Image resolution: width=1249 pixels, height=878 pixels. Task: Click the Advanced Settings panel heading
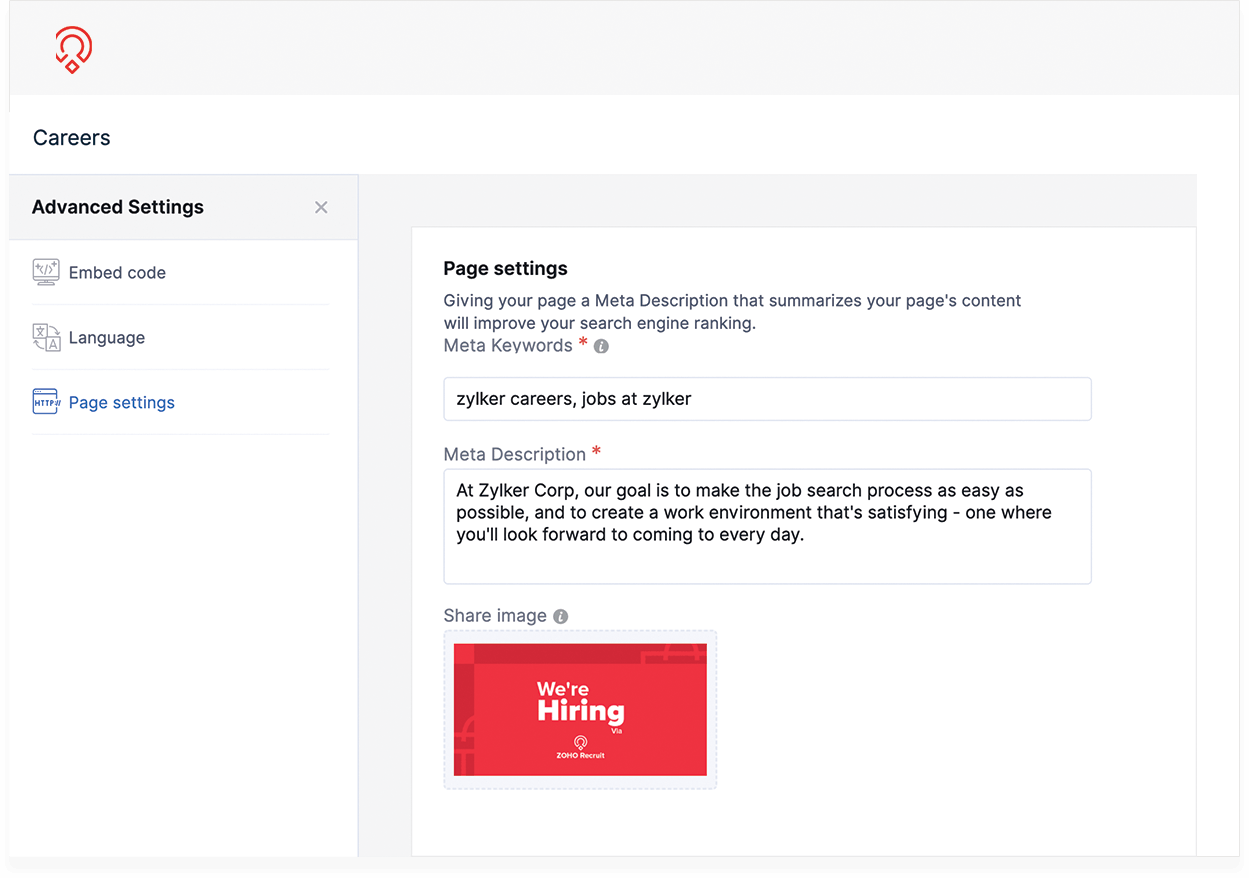pos(118,207)
